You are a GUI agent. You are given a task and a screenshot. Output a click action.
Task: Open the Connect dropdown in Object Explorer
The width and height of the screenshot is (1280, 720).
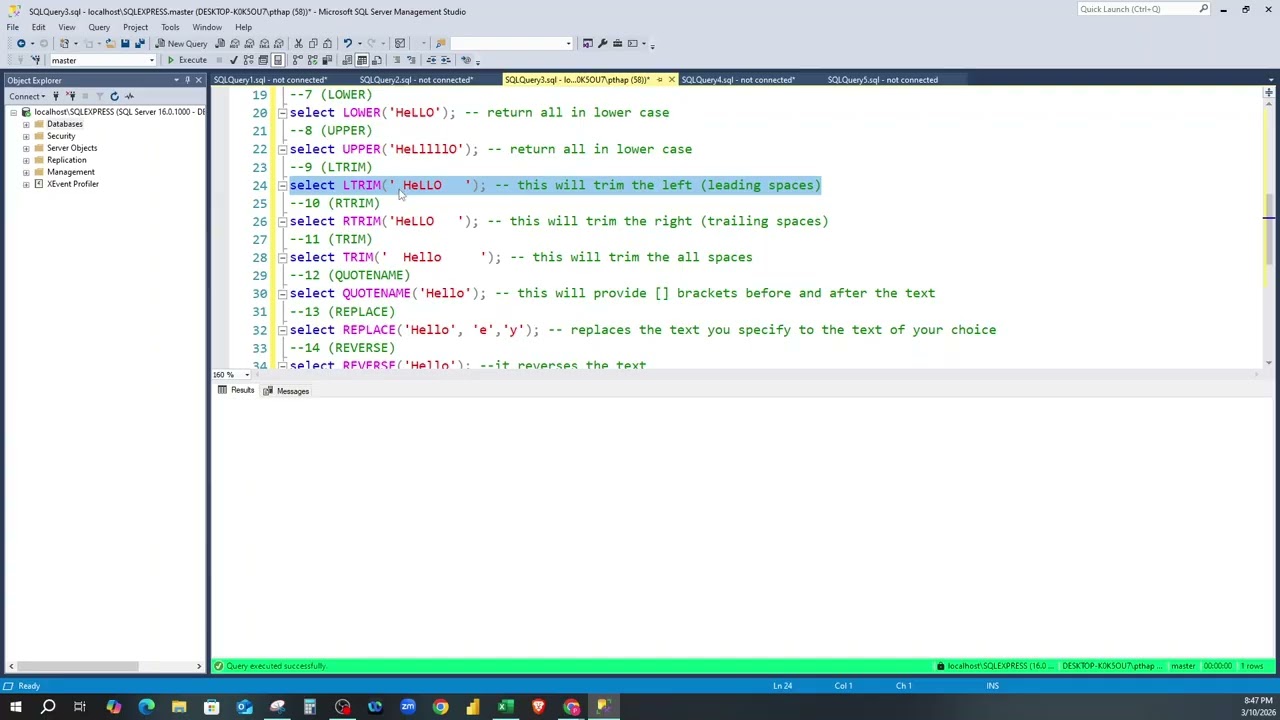29,96
